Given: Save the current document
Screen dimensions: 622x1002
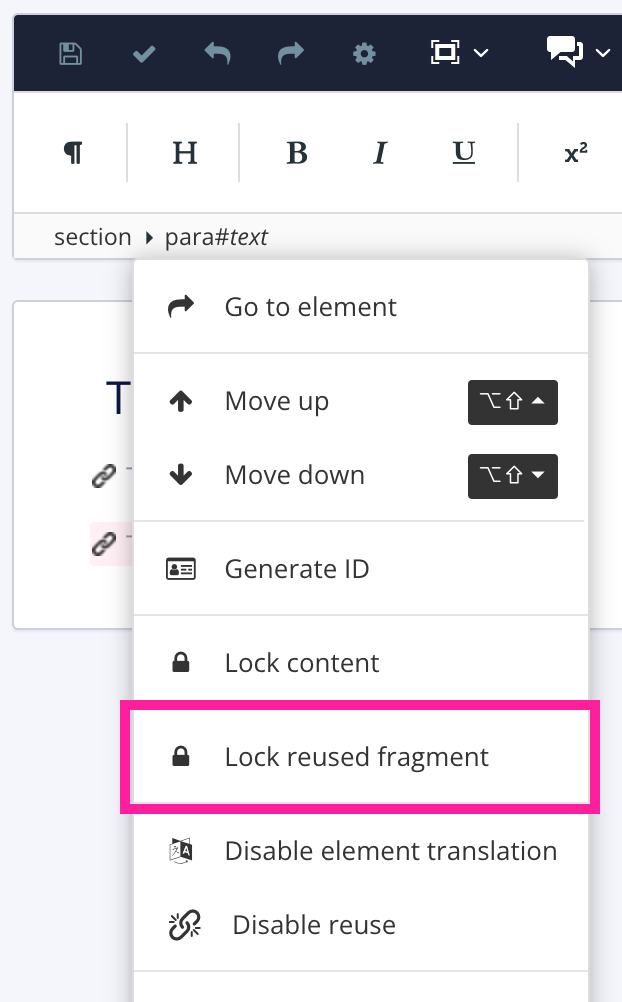Looking at the screenshot, I should (x=70, y=53).
